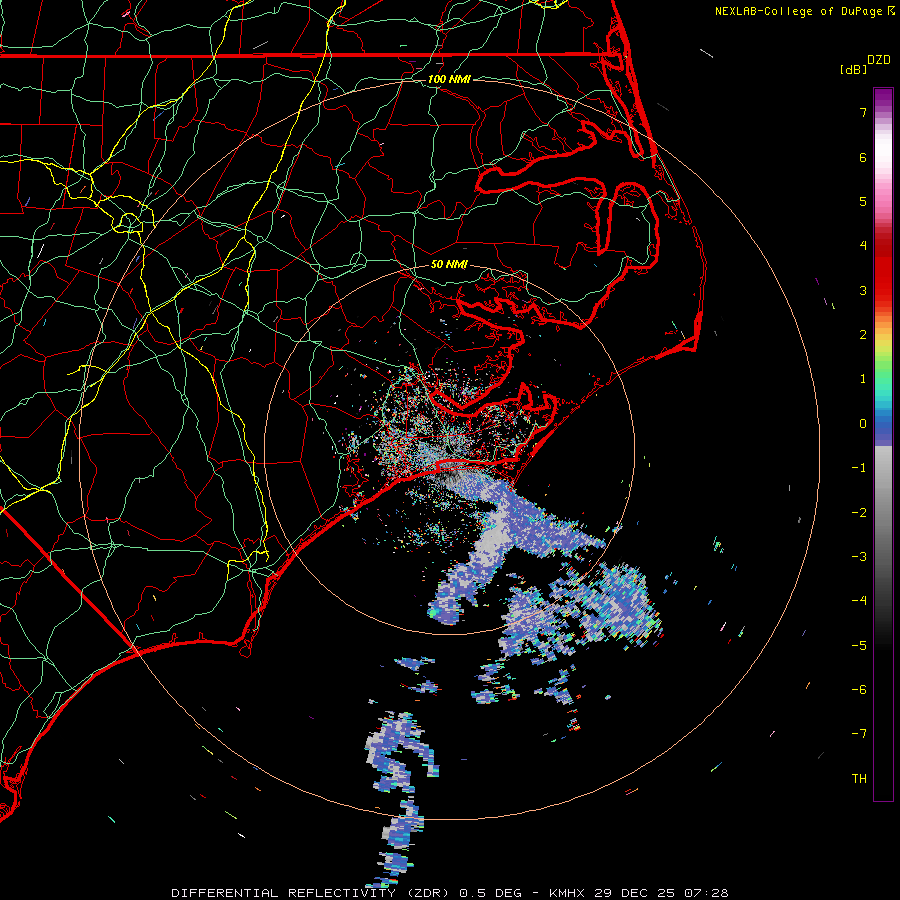900x900 pixels.
Task: Select the 50 NMI range ring label
Action: coord(449,265)
